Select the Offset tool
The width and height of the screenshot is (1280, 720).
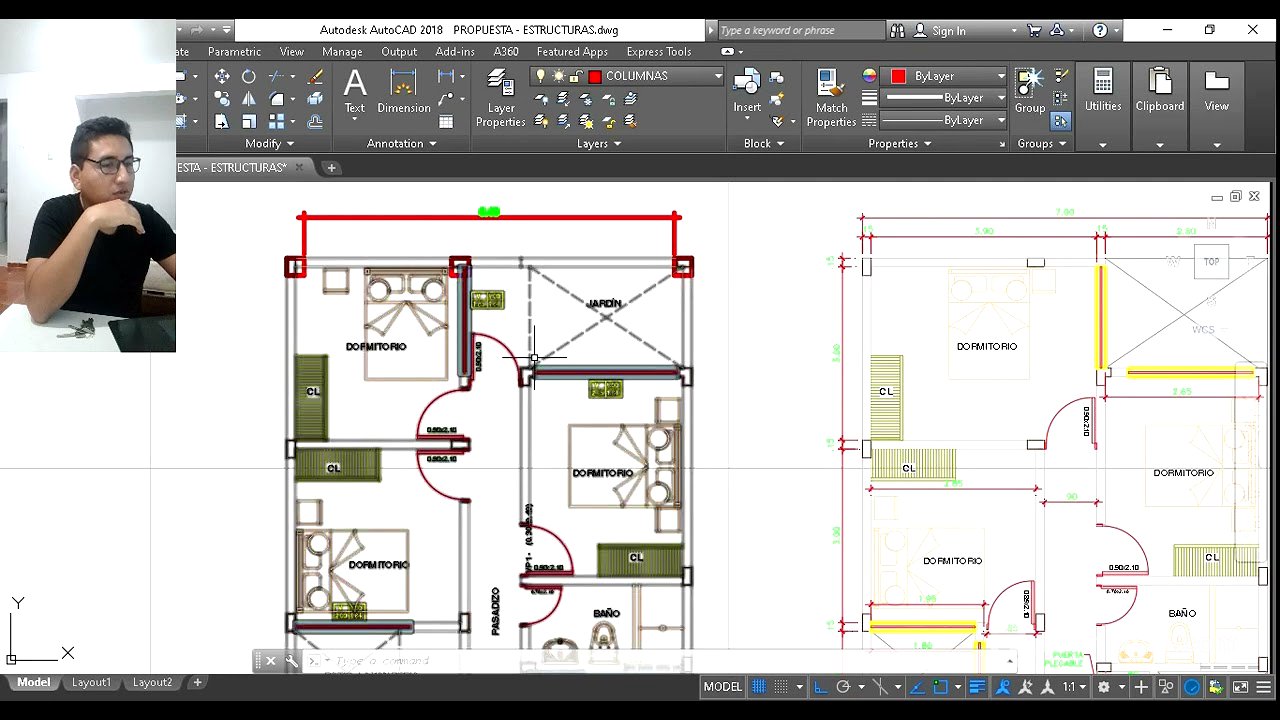click(315, 122)
